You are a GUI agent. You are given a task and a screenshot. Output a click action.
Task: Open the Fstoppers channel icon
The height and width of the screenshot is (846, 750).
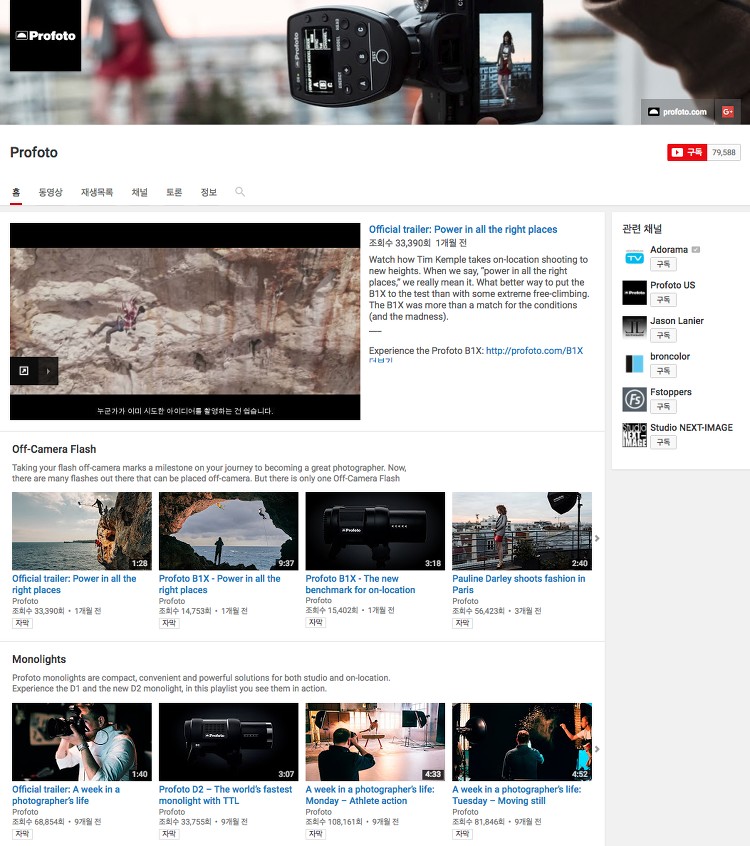click(634, 400)
